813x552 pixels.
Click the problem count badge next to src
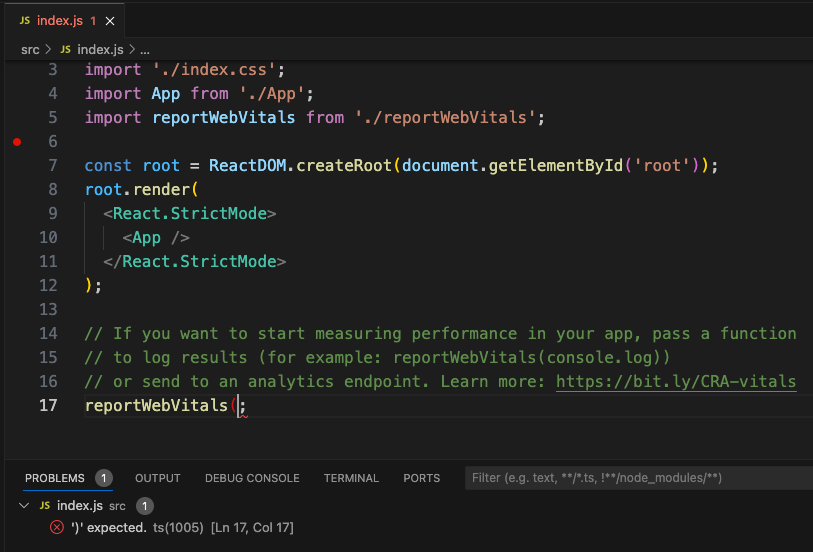(x=144, y=506)
